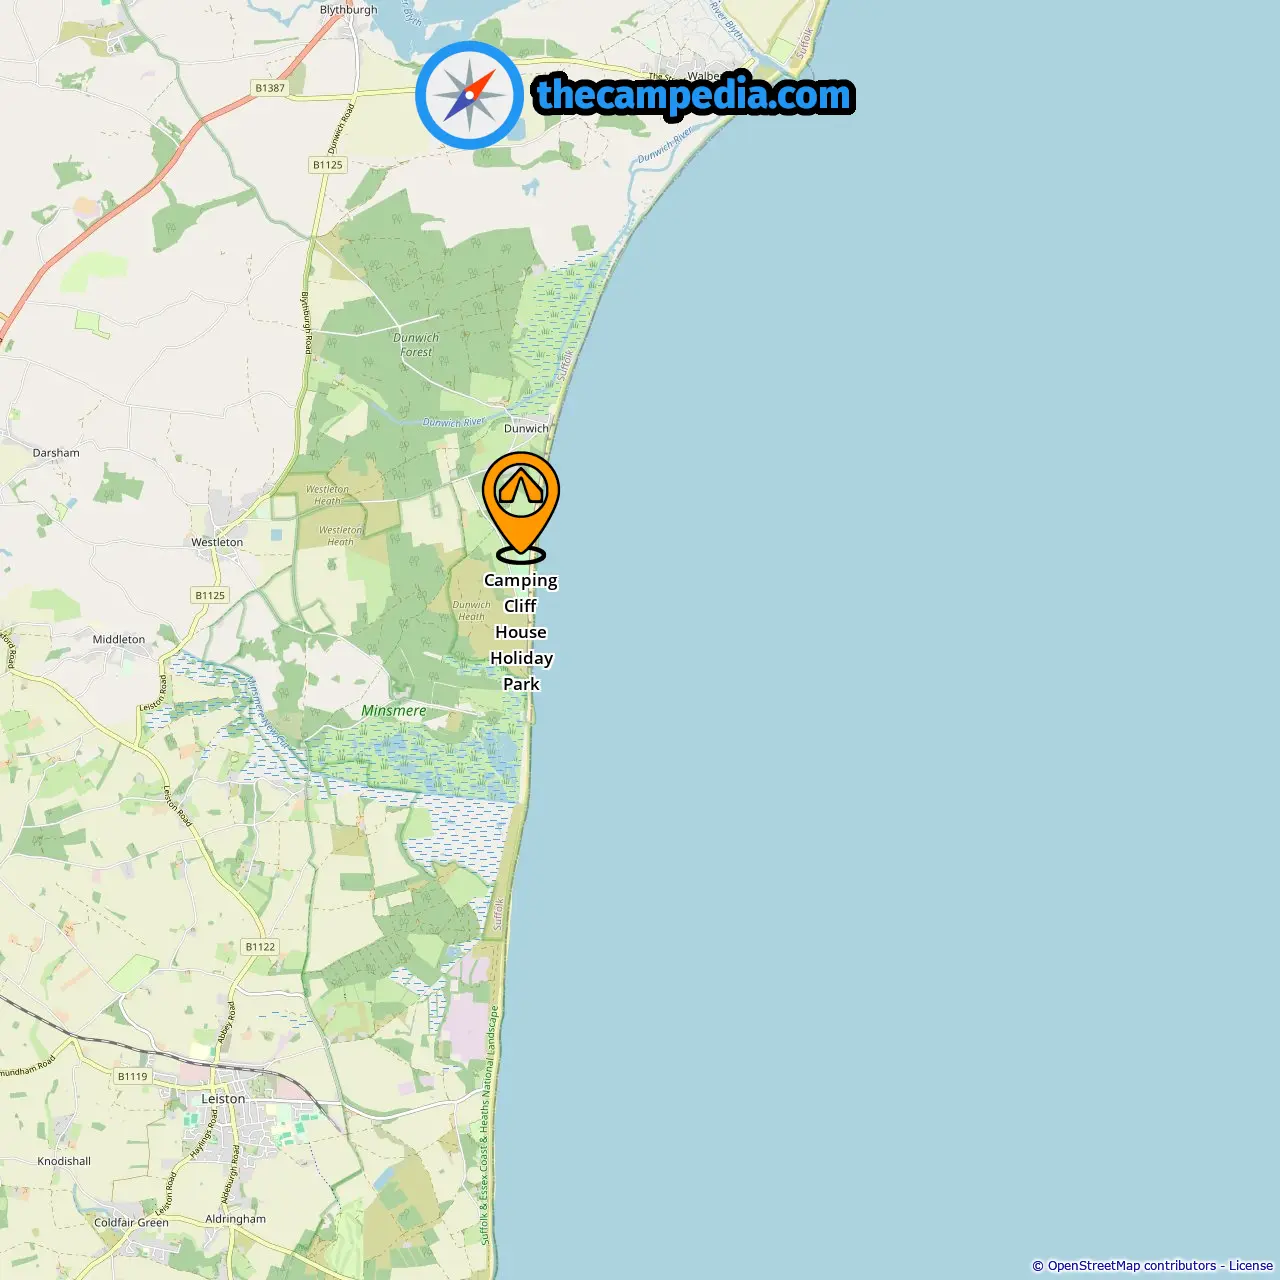This screenshot has height=1280, width=1280.
Task: Click the Blythburgh place label
Action: (349, 10)
